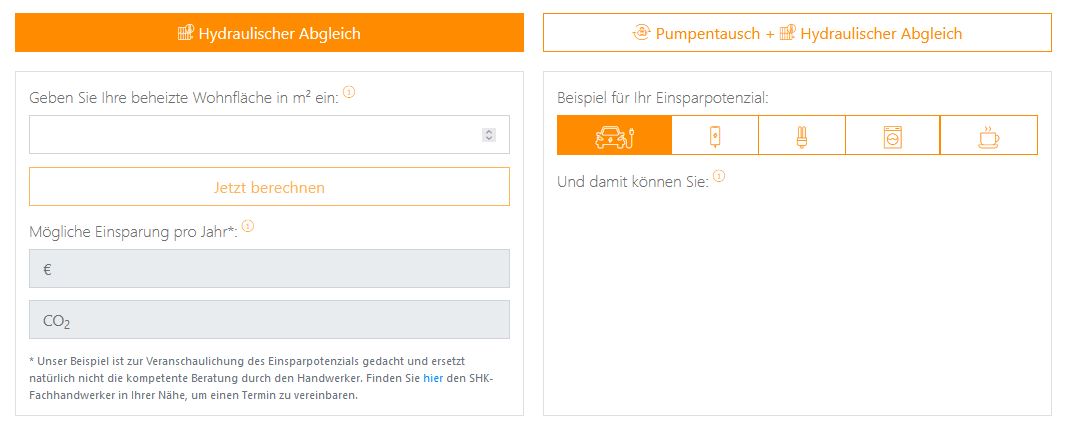The image size is (1067, 427).
Task: Select the coffee cup example icon
Action: 988,135
